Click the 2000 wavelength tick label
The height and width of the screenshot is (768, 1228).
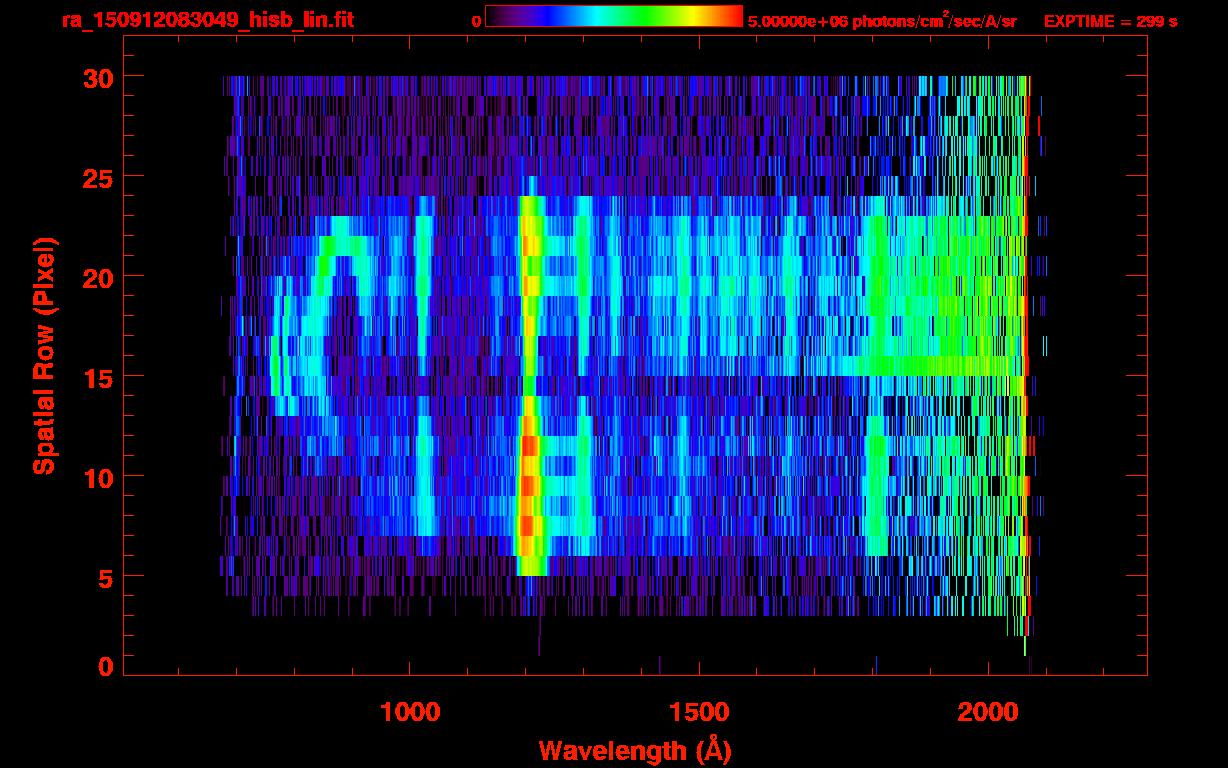point(989,712)
